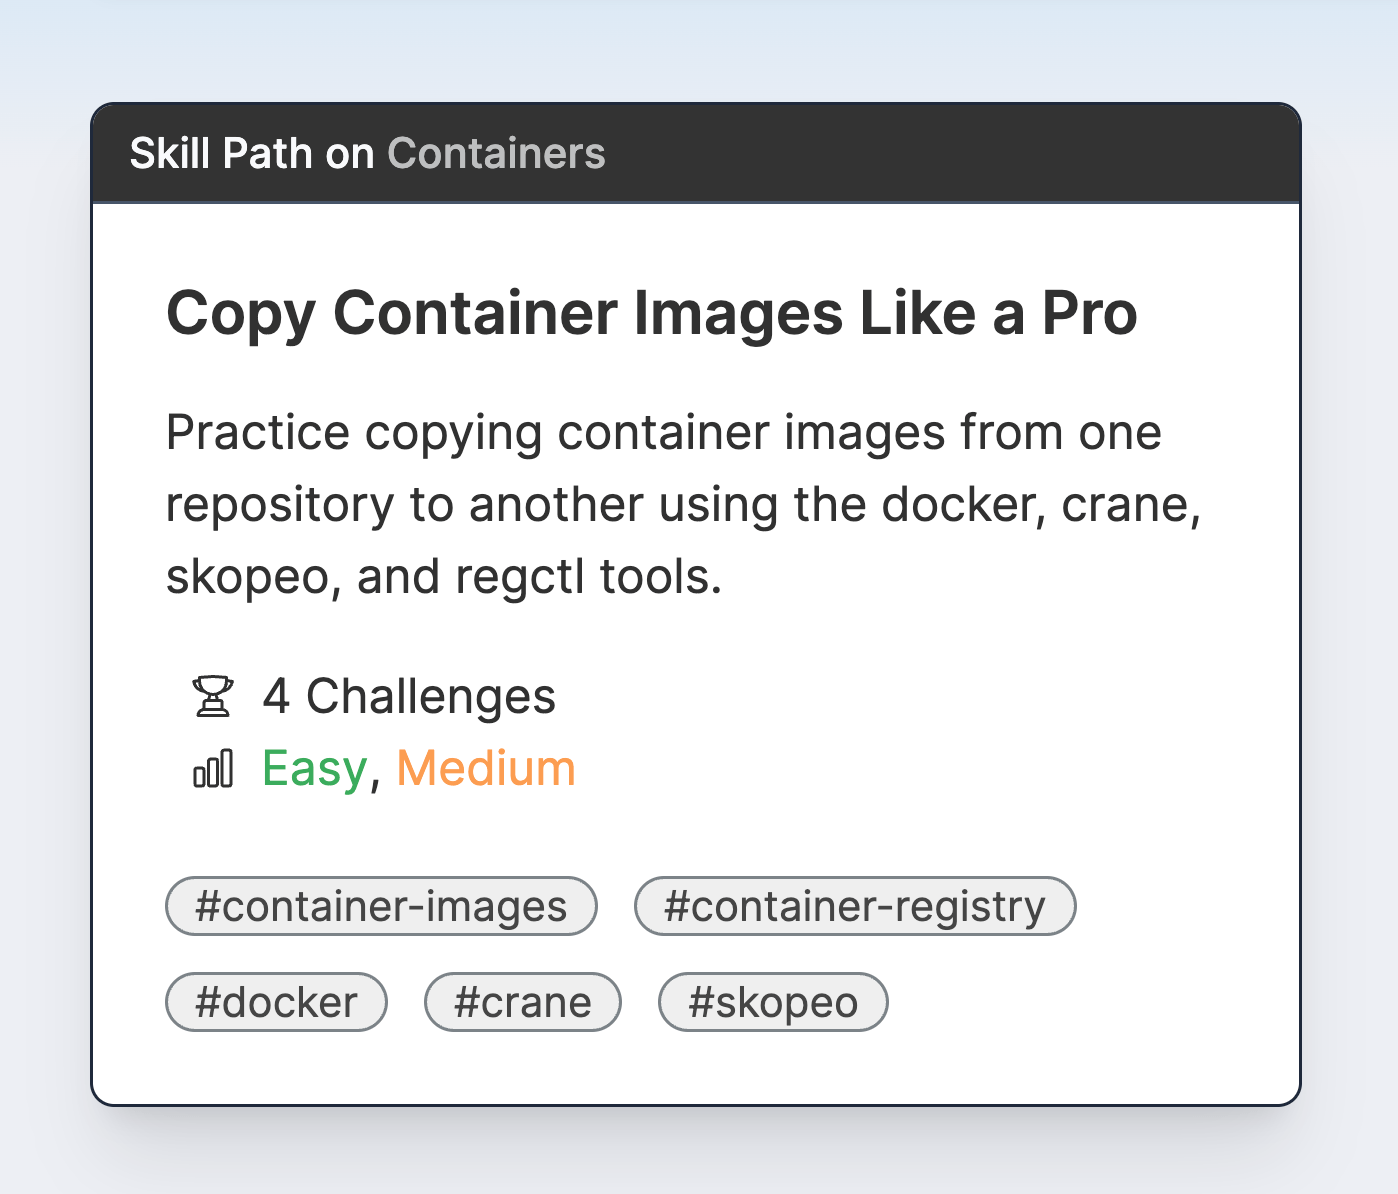Click the Containers link in the header
1398x1194 pixels.
(x=496, y=153)
